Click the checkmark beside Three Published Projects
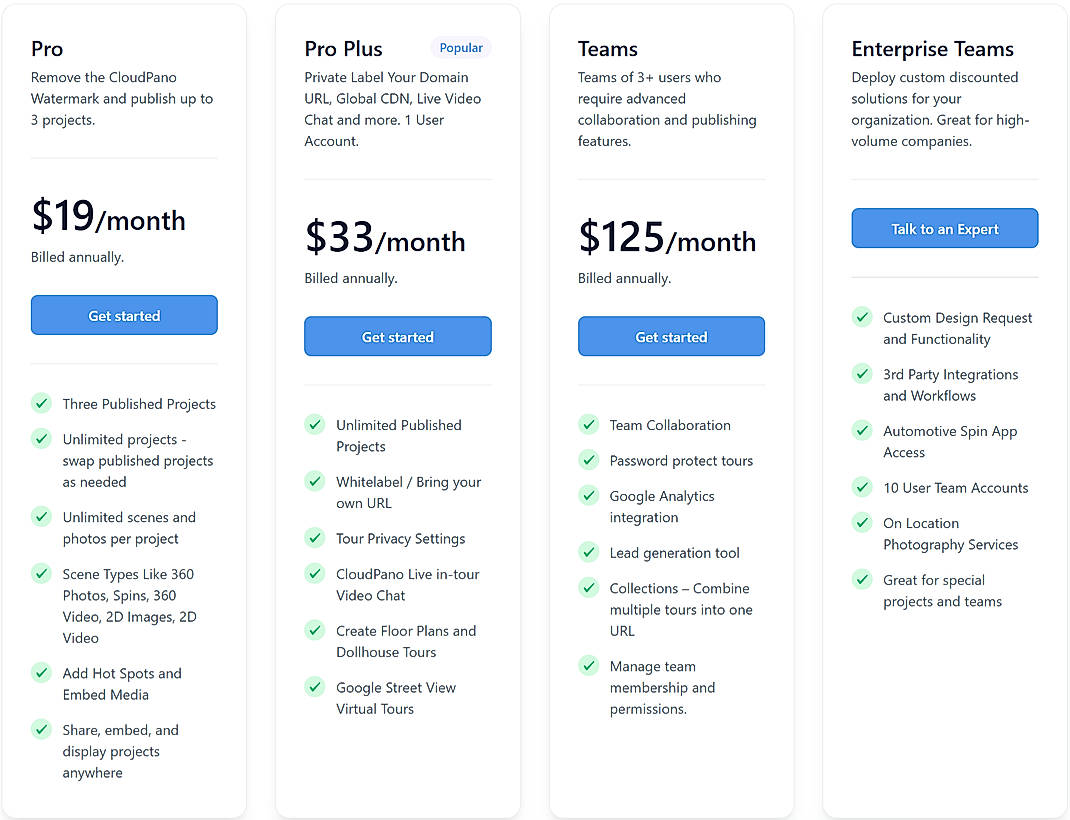 (41, 403)
